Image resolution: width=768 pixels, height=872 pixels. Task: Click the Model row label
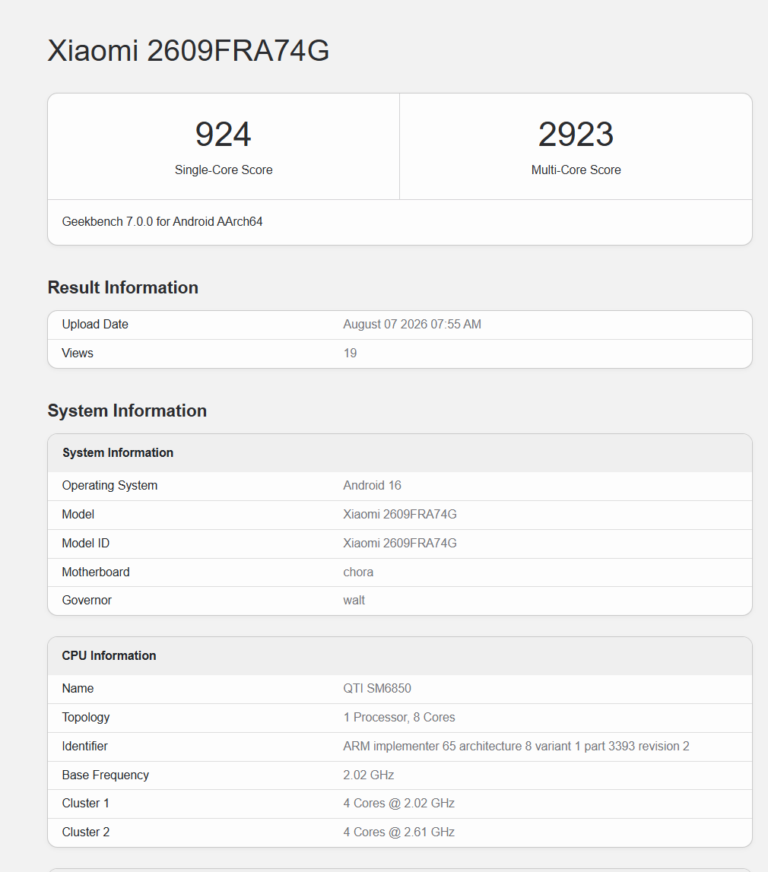pyautogui.click(x=78, y=514)
